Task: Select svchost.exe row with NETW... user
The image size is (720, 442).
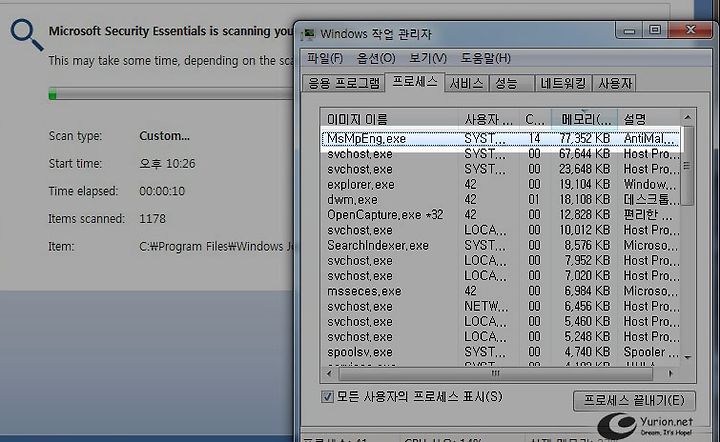Action: tap(501, 306)
